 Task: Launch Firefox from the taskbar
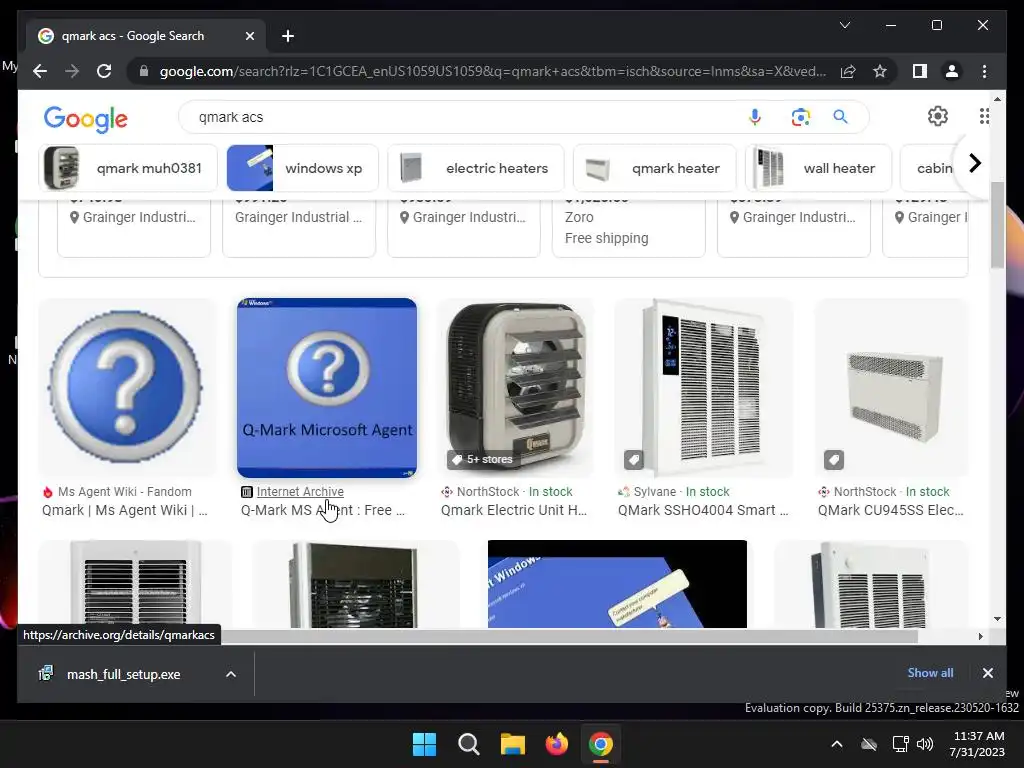[556, 744]
